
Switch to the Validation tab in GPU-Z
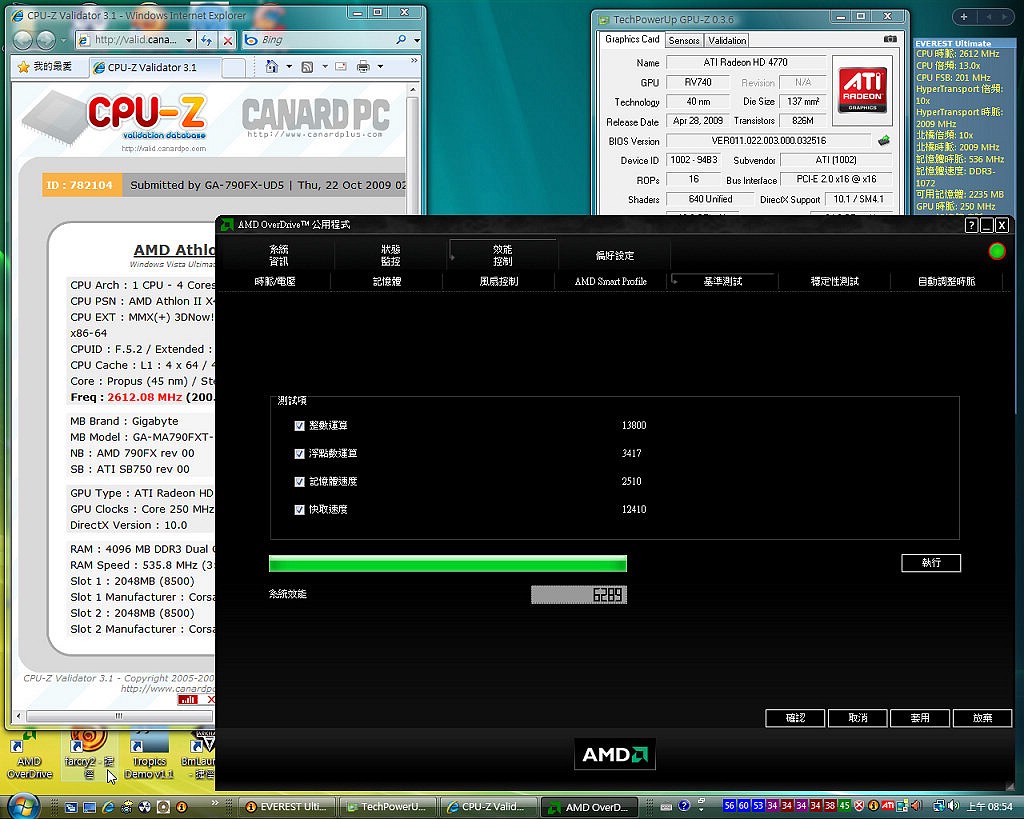[x=727, y=40]
